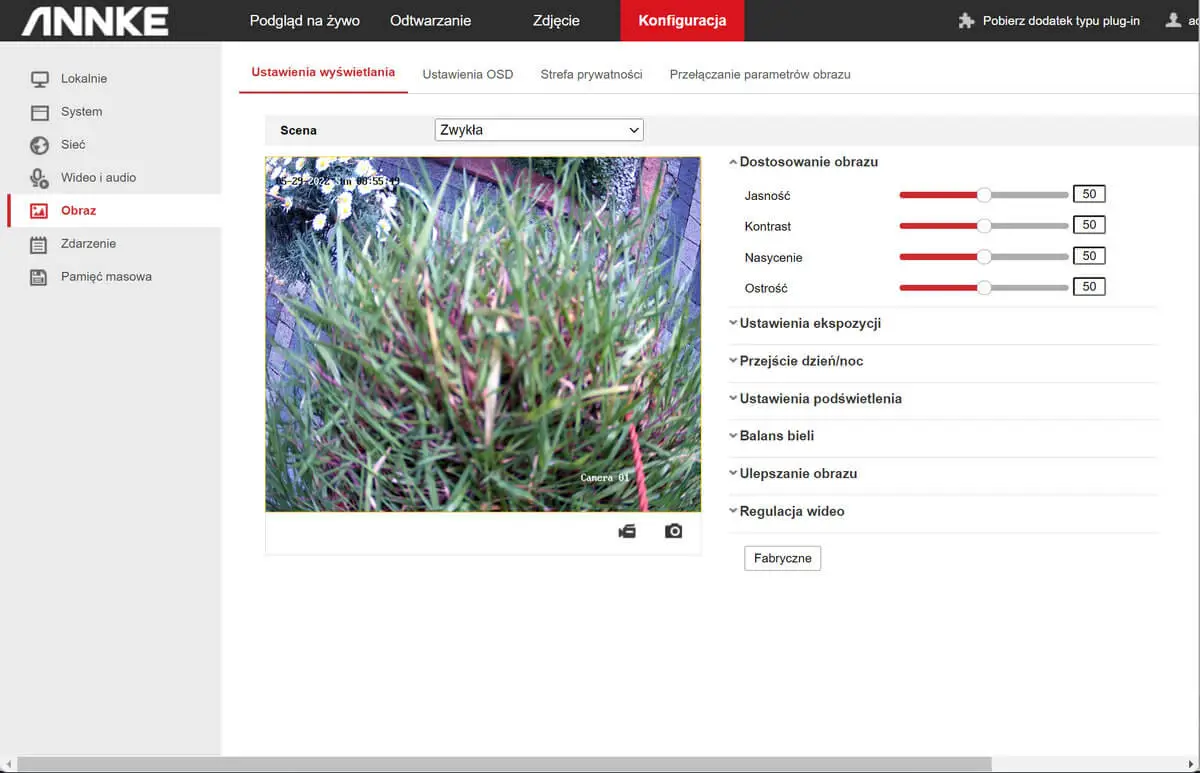Screen dimensions: 1200x773
Task: Open the Podgląd na żywo menu
Action: click(304, 20)
